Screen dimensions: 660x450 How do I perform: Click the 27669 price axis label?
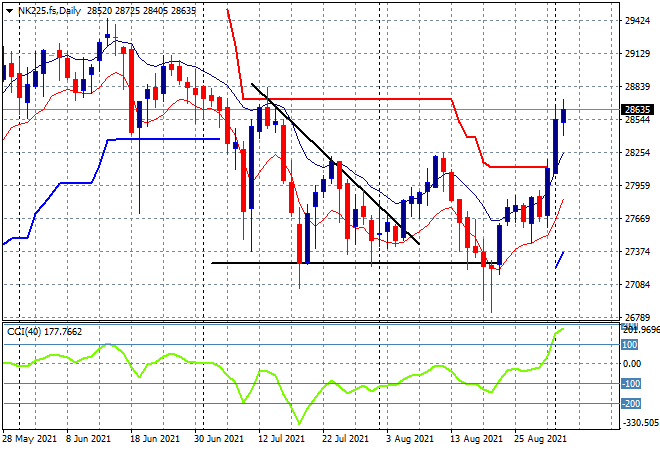pos(637,218)
